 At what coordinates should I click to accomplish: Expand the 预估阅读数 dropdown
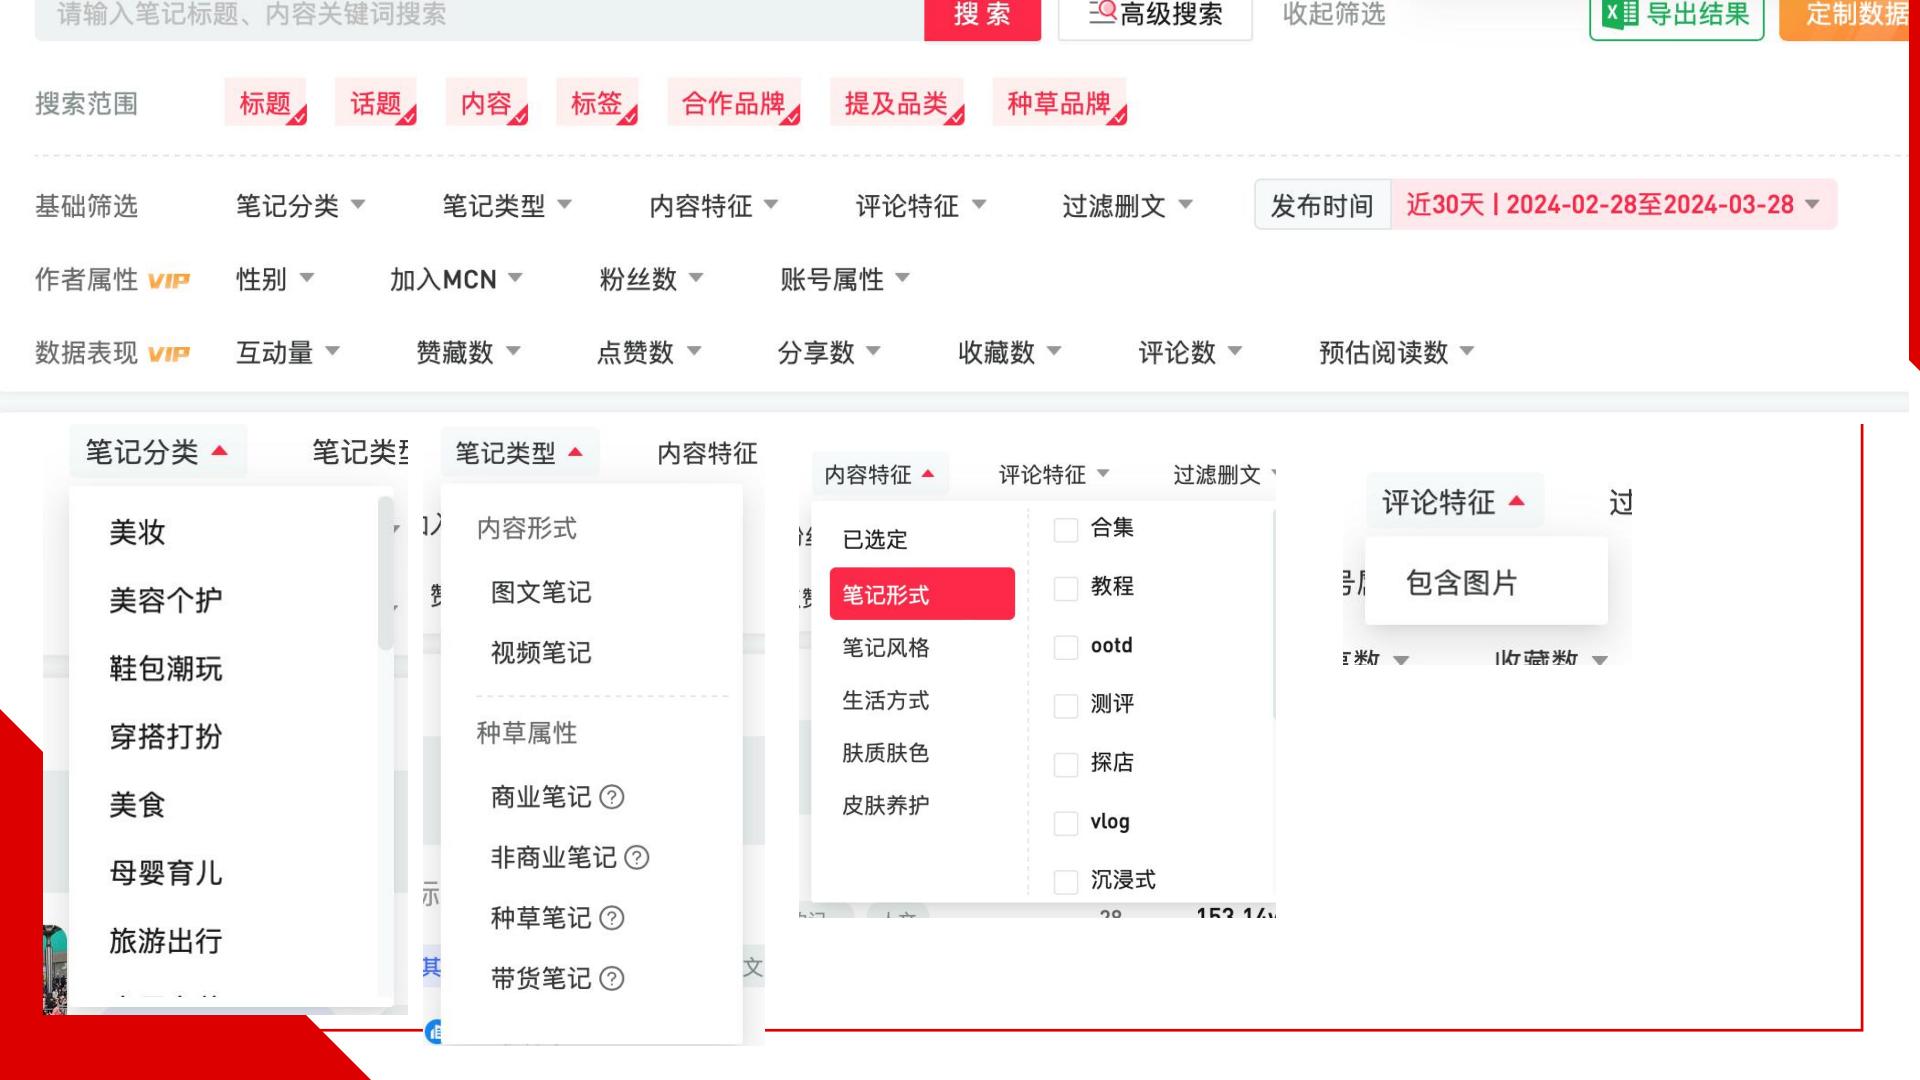coord(1397,352)
